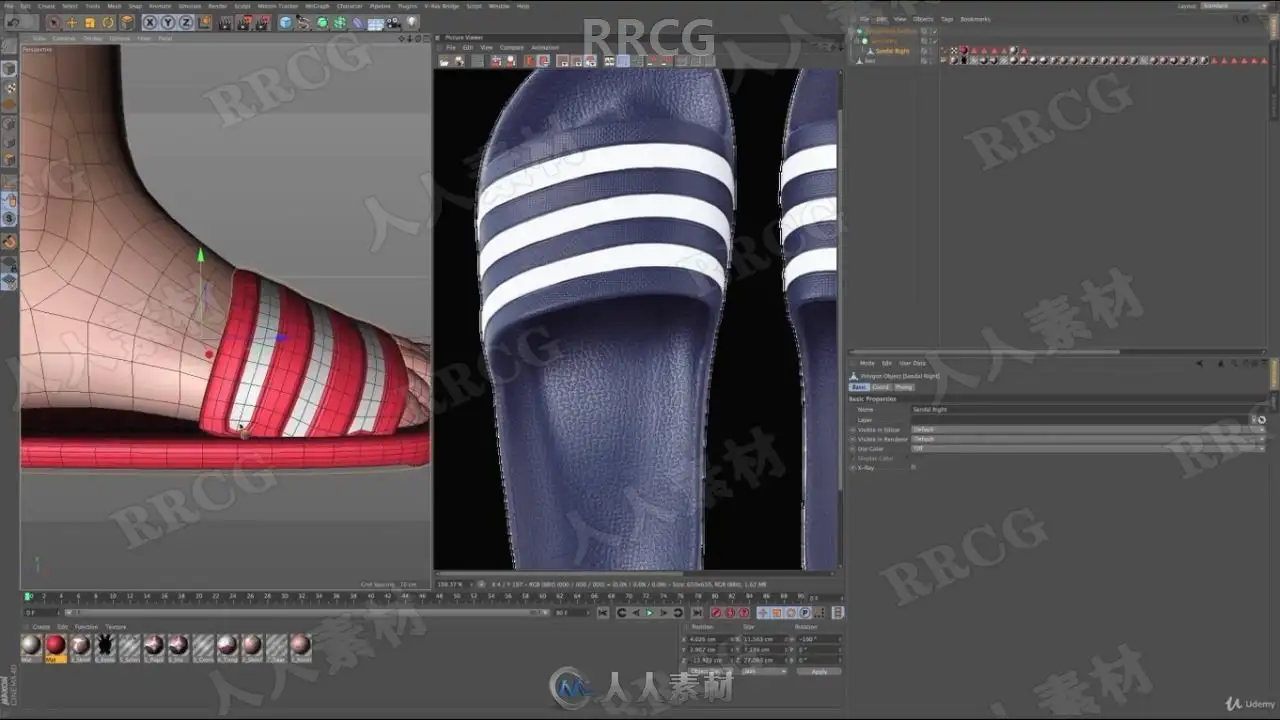
Task: Collapse the Symmetry tree item
Action: pos(859,41)
